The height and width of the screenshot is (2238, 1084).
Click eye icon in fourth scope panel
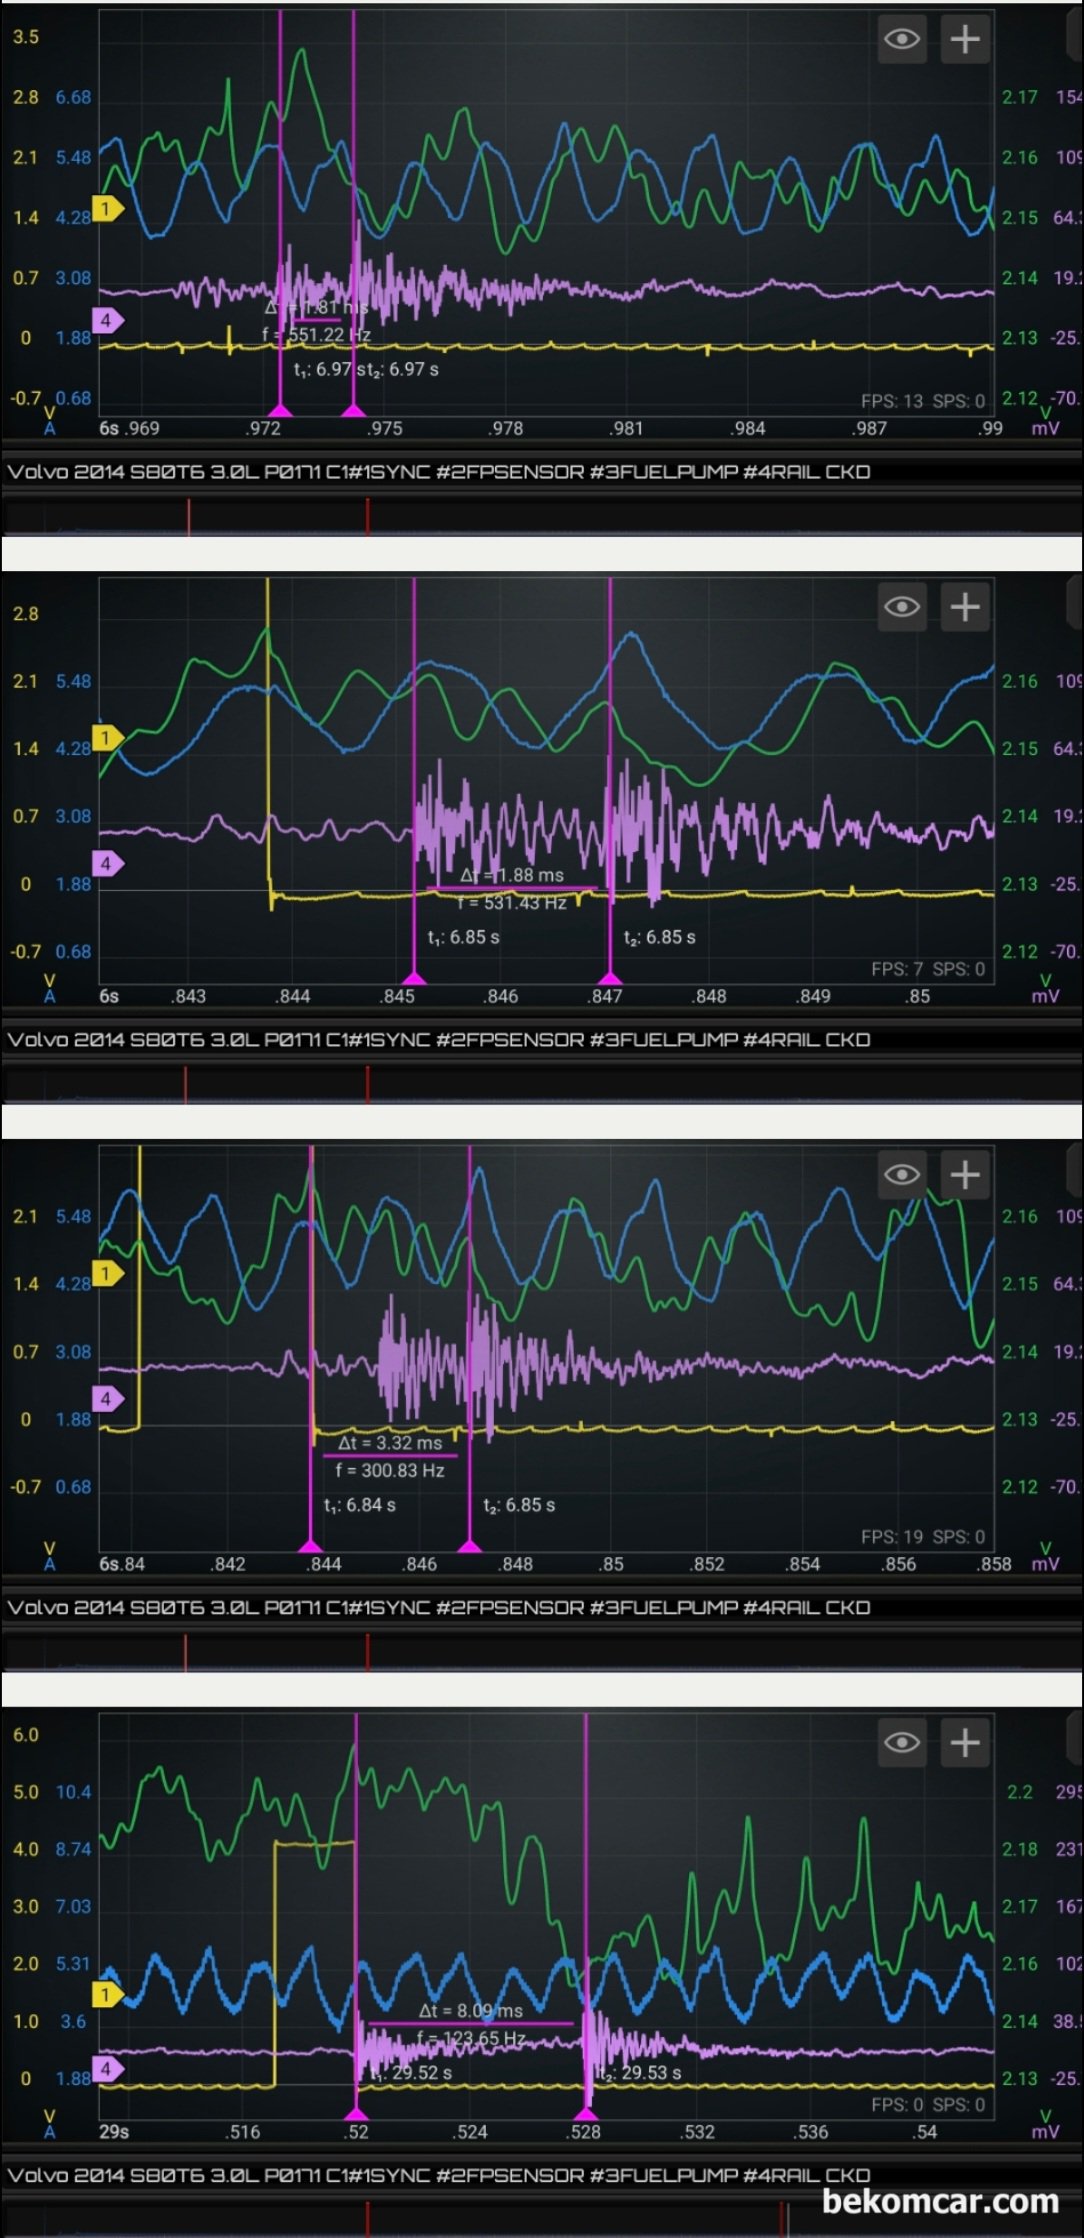click(902, 1743)
